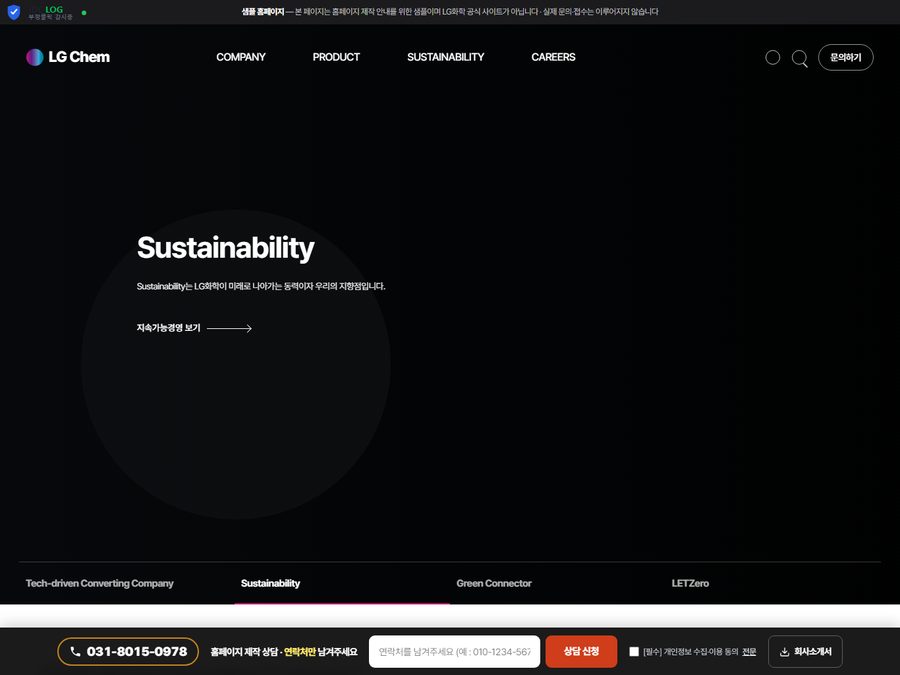Click the 문의하기 button
Screen dimensions: 900x675
click(845, 57)
